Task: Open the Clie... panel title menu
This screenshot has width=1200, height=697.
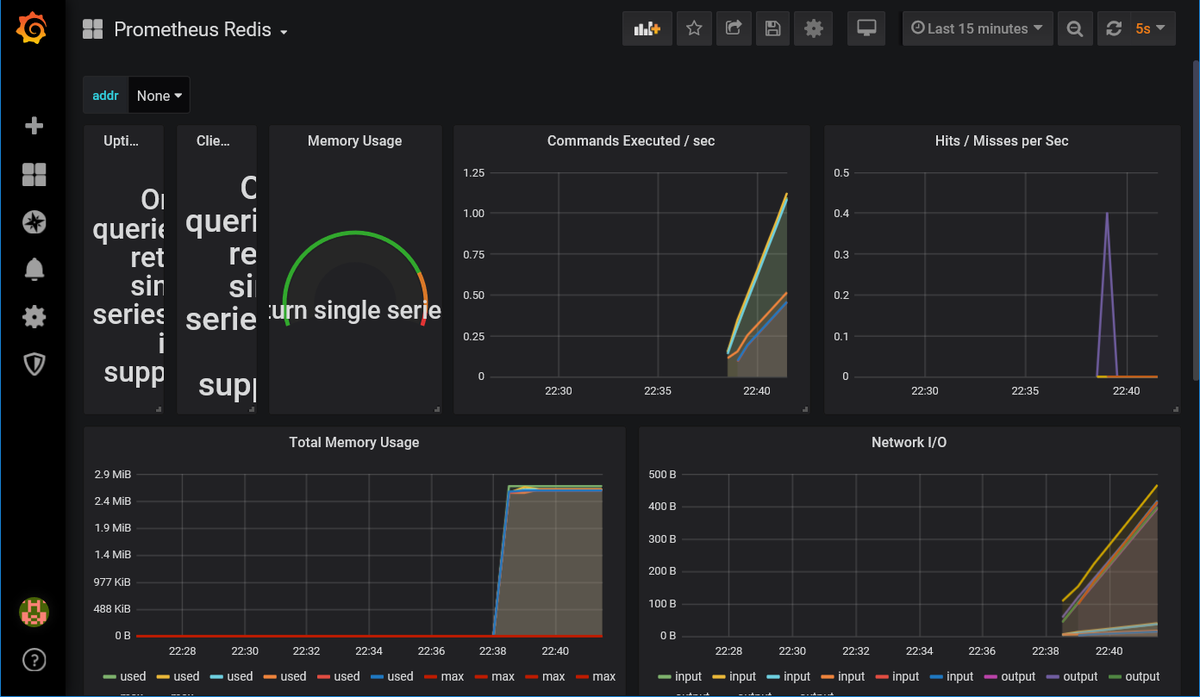Action: pos(213,141)
